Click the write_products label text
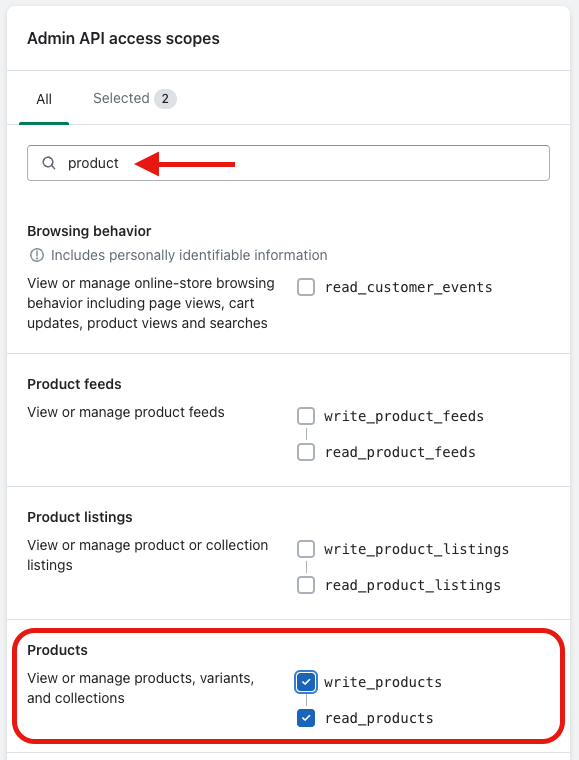This screenshot has height=760, width=579. point(383,682)
